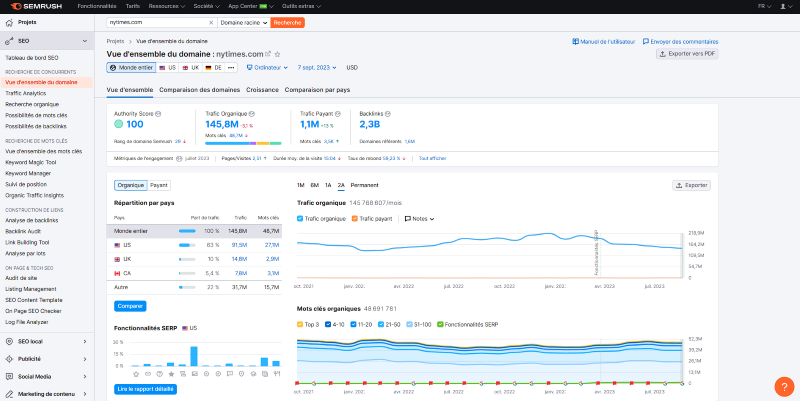
Task: Select the 6M time range
Action: pos(314,185)
